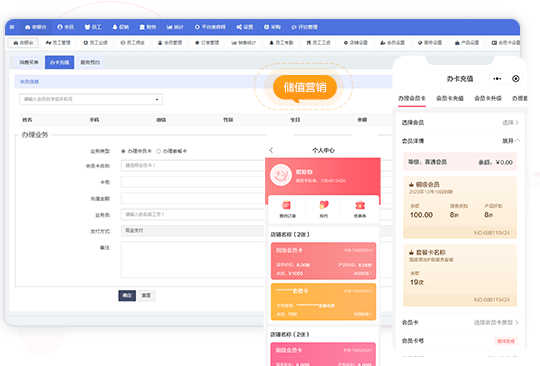Open the 员工佣金 shortcut
The image size is (540, 366).
133,43
